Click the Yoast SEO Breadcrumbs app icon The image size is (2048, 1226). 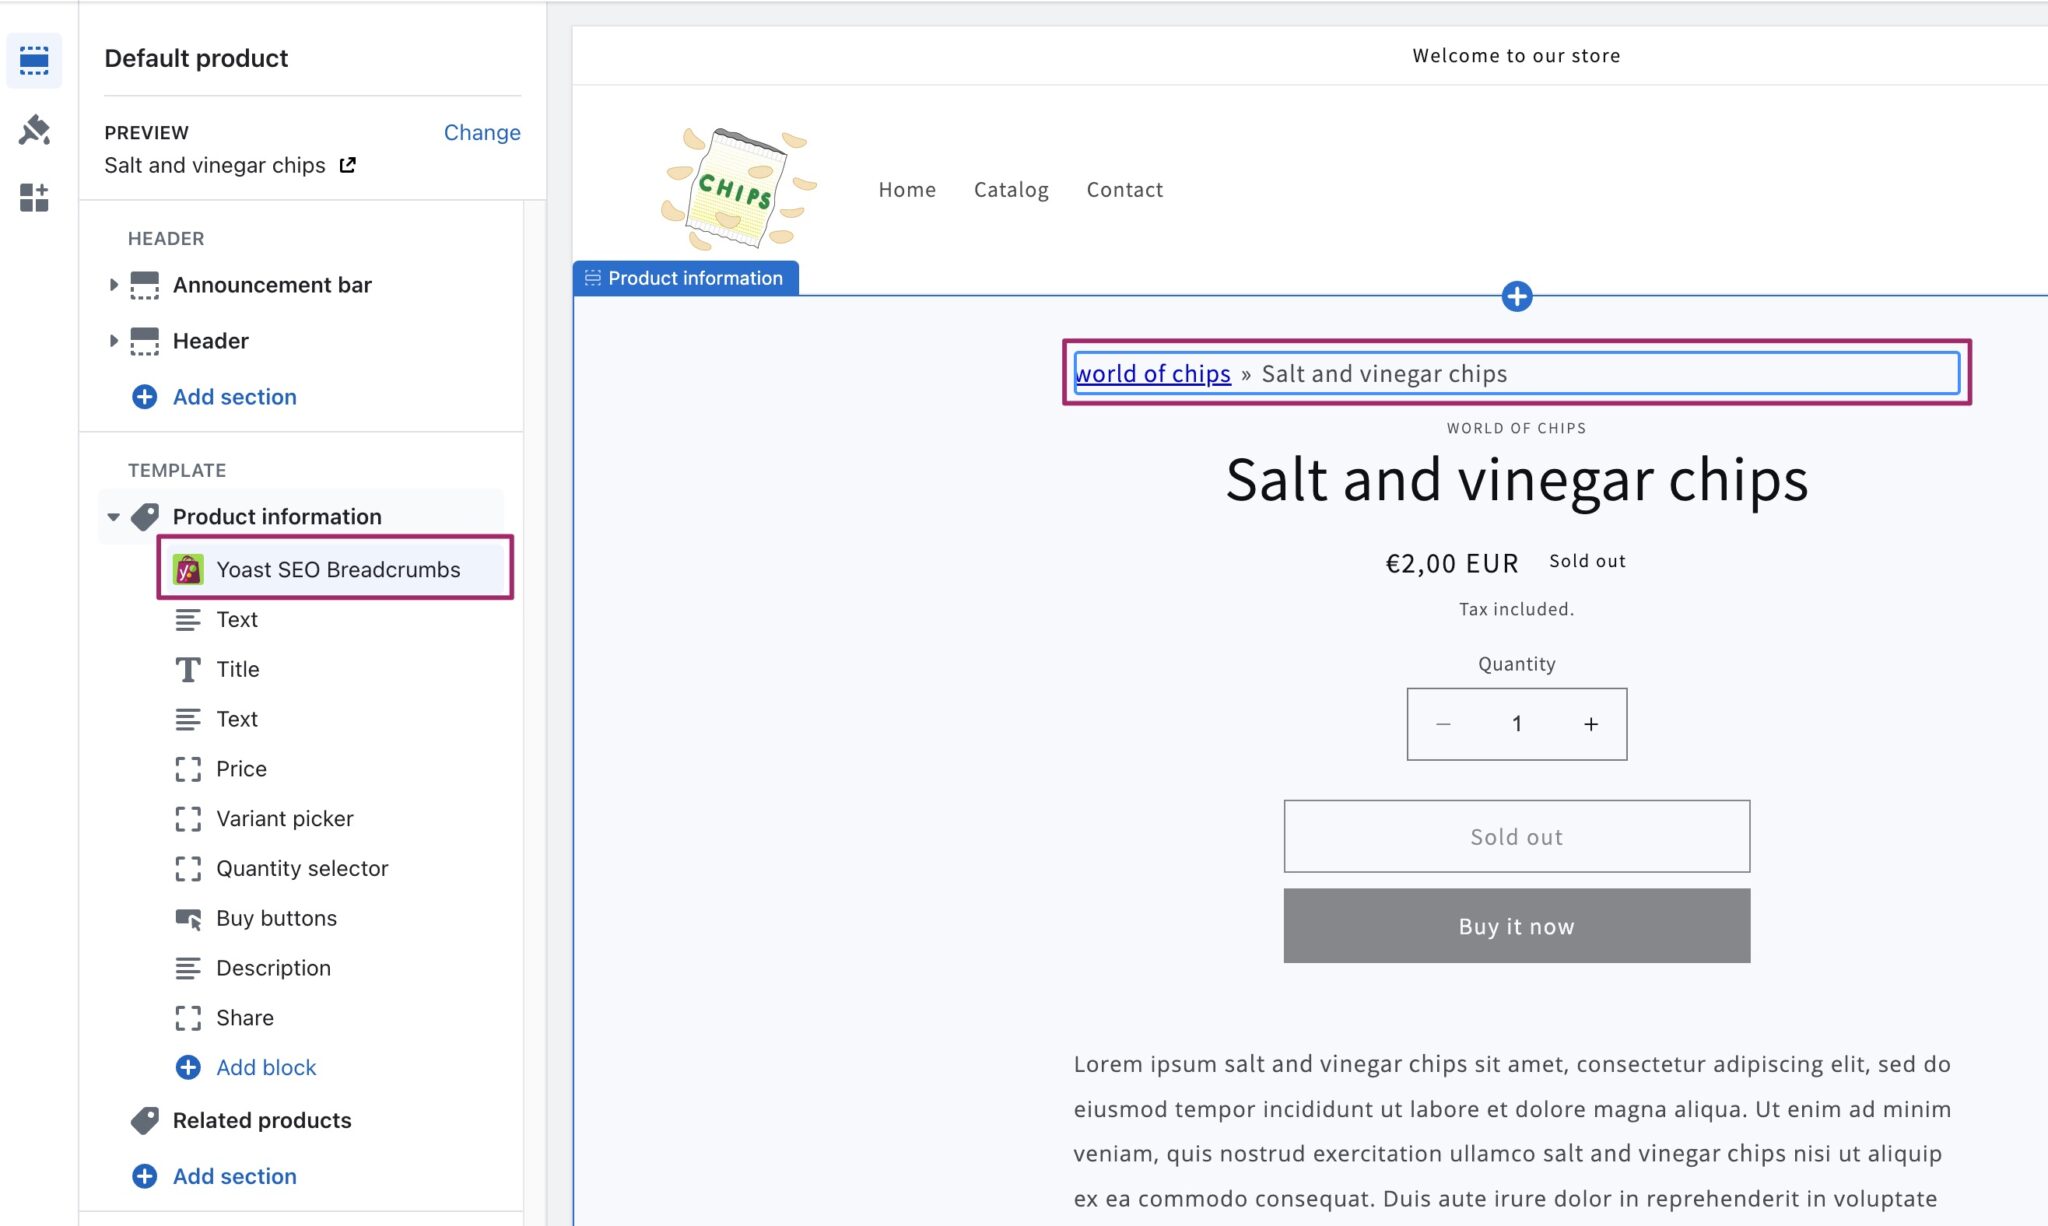188,569
